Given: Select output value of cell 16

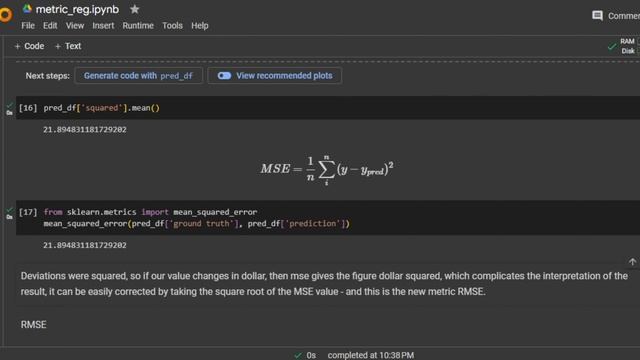Looking at the screenshot, I should (x=85, y=130).
